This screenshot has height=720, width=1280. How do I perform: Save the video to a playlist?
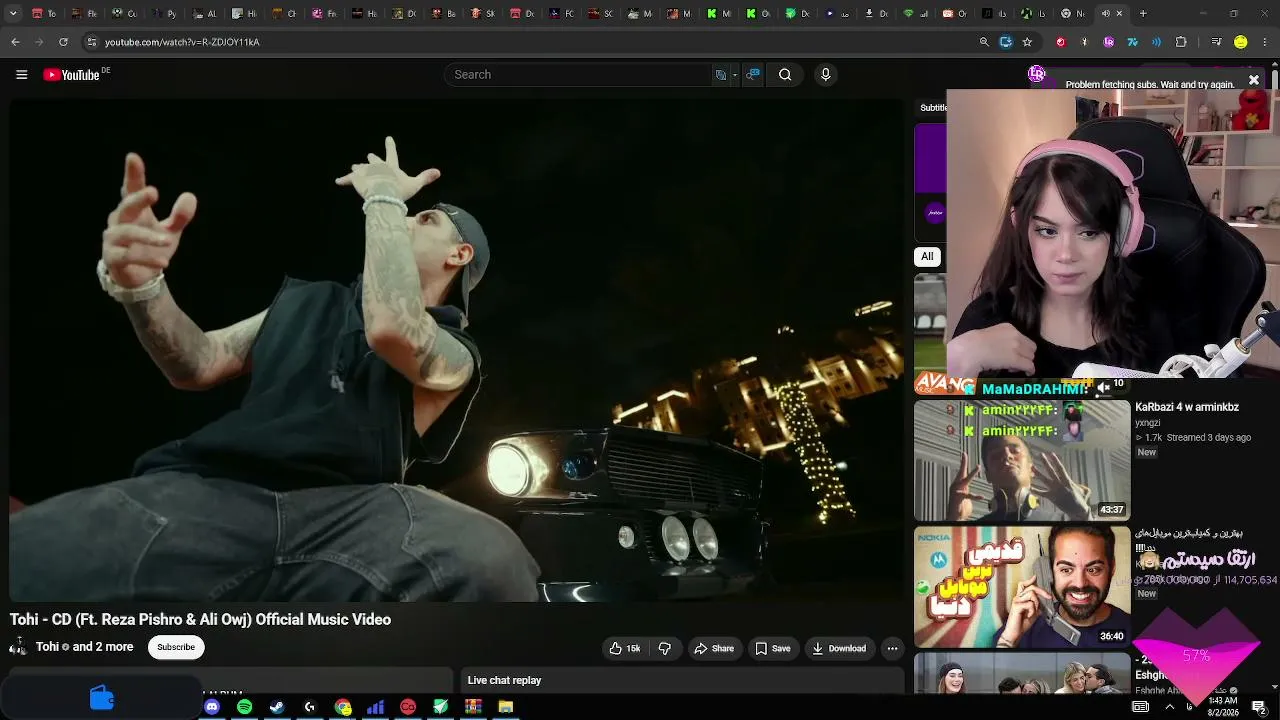pyautogui.click(x=773, y=648)
